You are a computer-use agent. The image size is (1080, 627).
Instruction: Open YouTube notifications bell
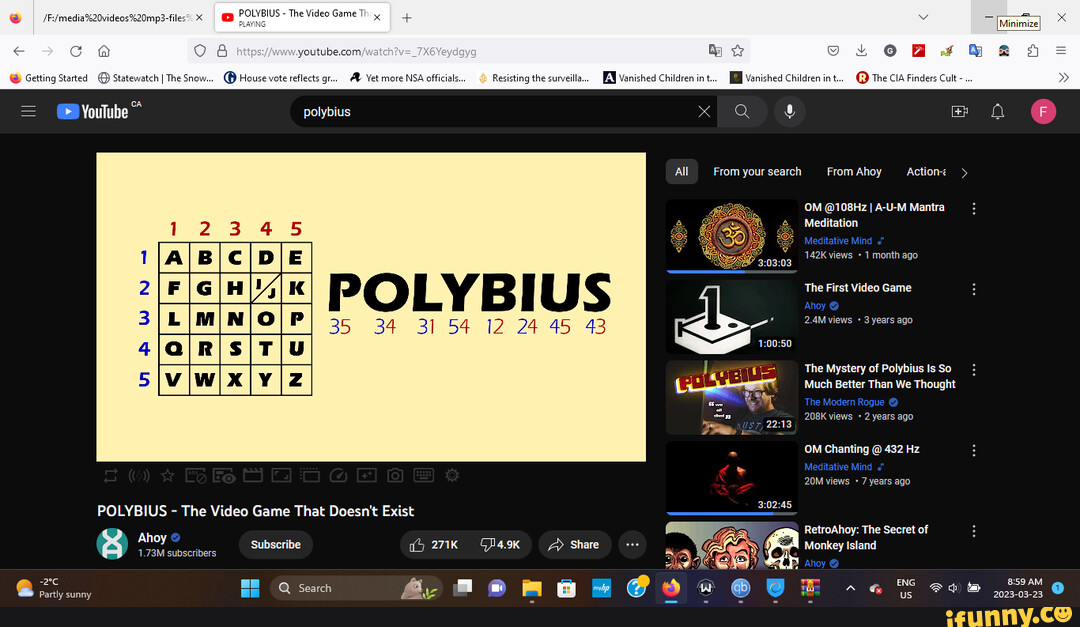997,111
